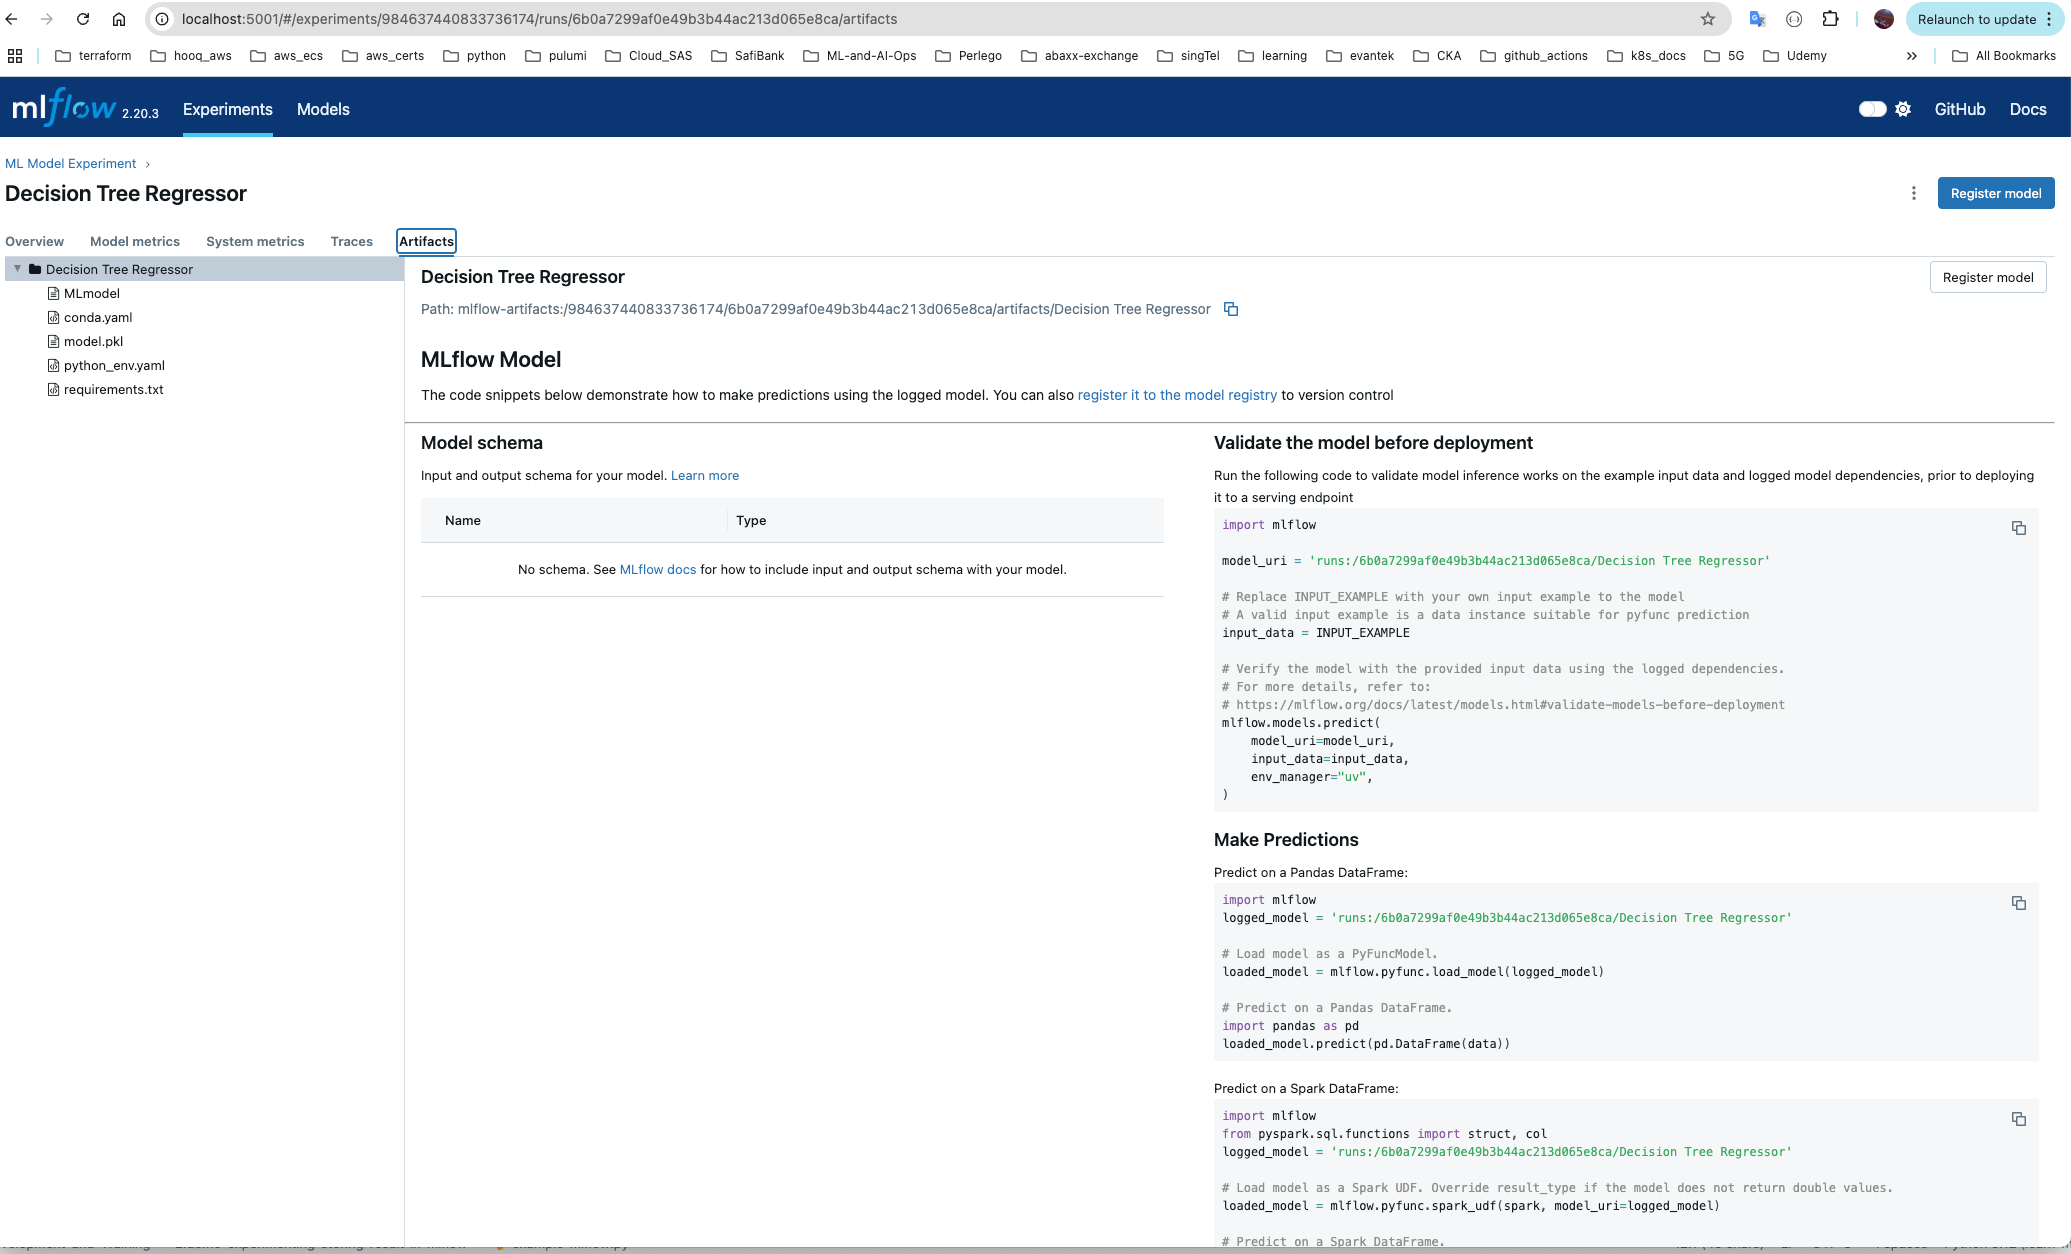Image resolution: width=2071 pixels, height=1254 pixels.
Task: Select python_env.yaml in the artifact tree
Action: coord(114,365)
